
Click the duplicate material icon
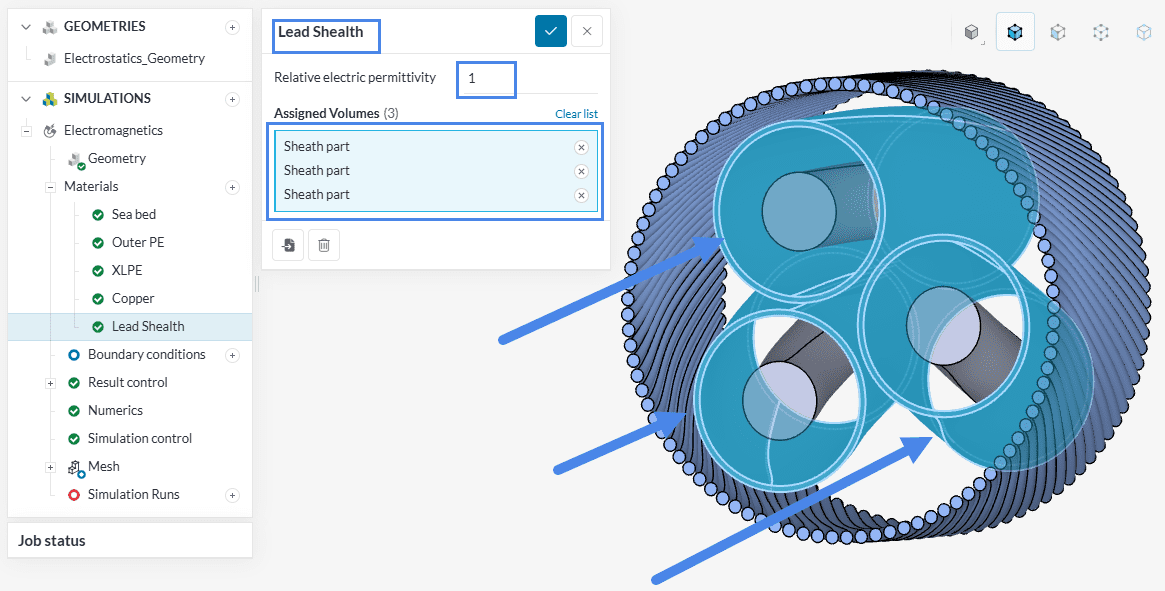[x=289, y=245]
